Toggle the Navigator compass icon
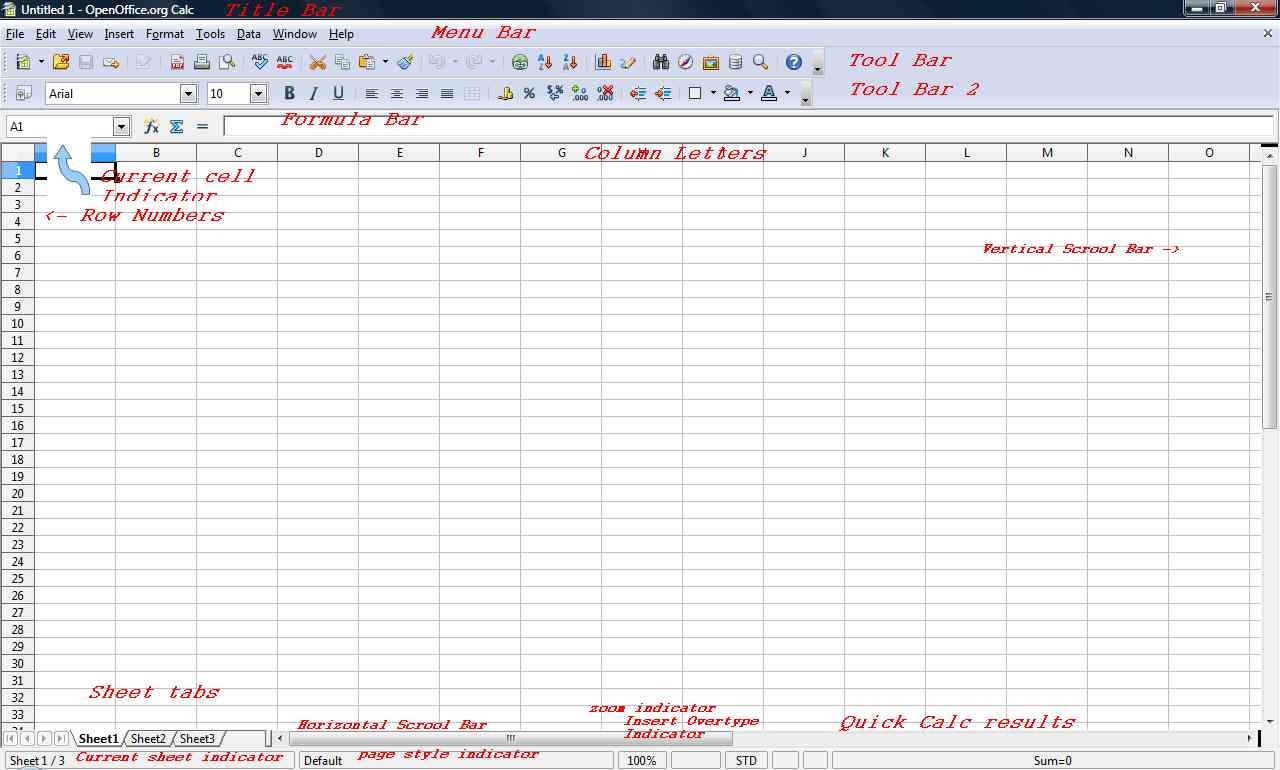 (686, 62)
